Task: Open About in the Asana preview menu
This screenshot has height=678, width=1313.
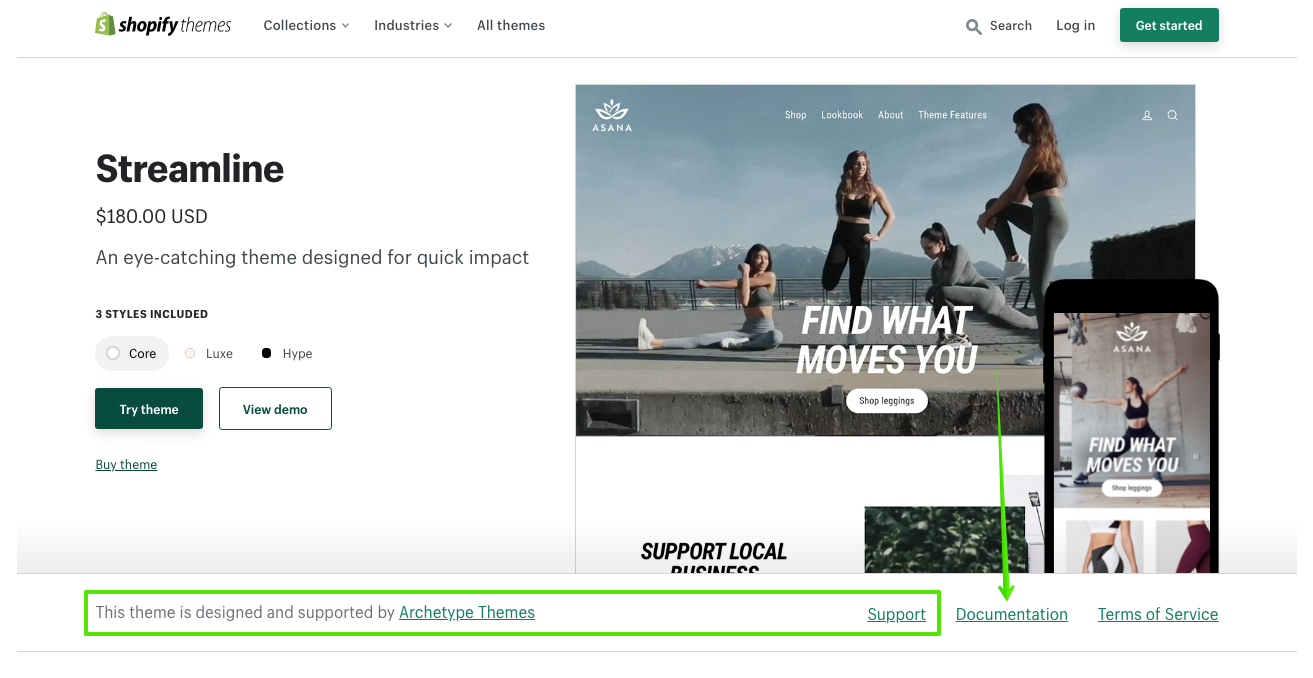Action: (x=891, y=115)
